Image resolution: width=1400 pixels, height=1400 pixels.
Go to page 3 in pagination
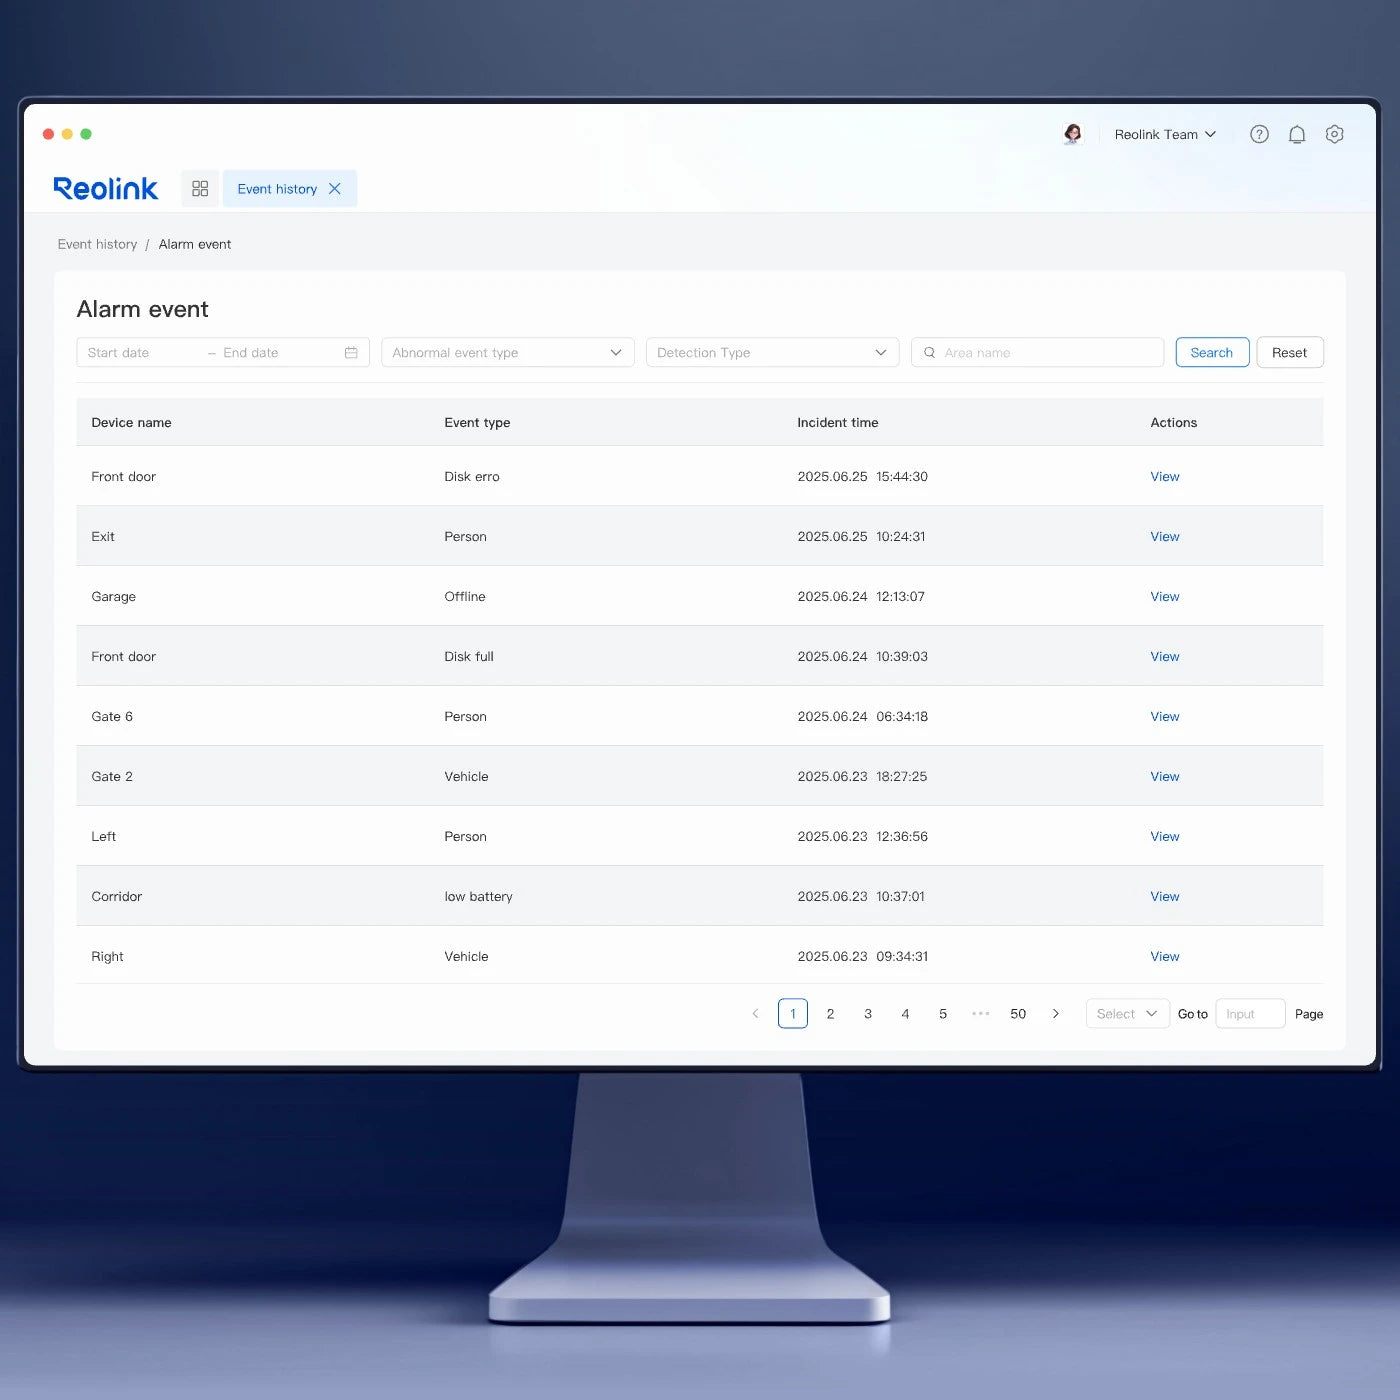pyautogui.click(x=868, y=1014)
